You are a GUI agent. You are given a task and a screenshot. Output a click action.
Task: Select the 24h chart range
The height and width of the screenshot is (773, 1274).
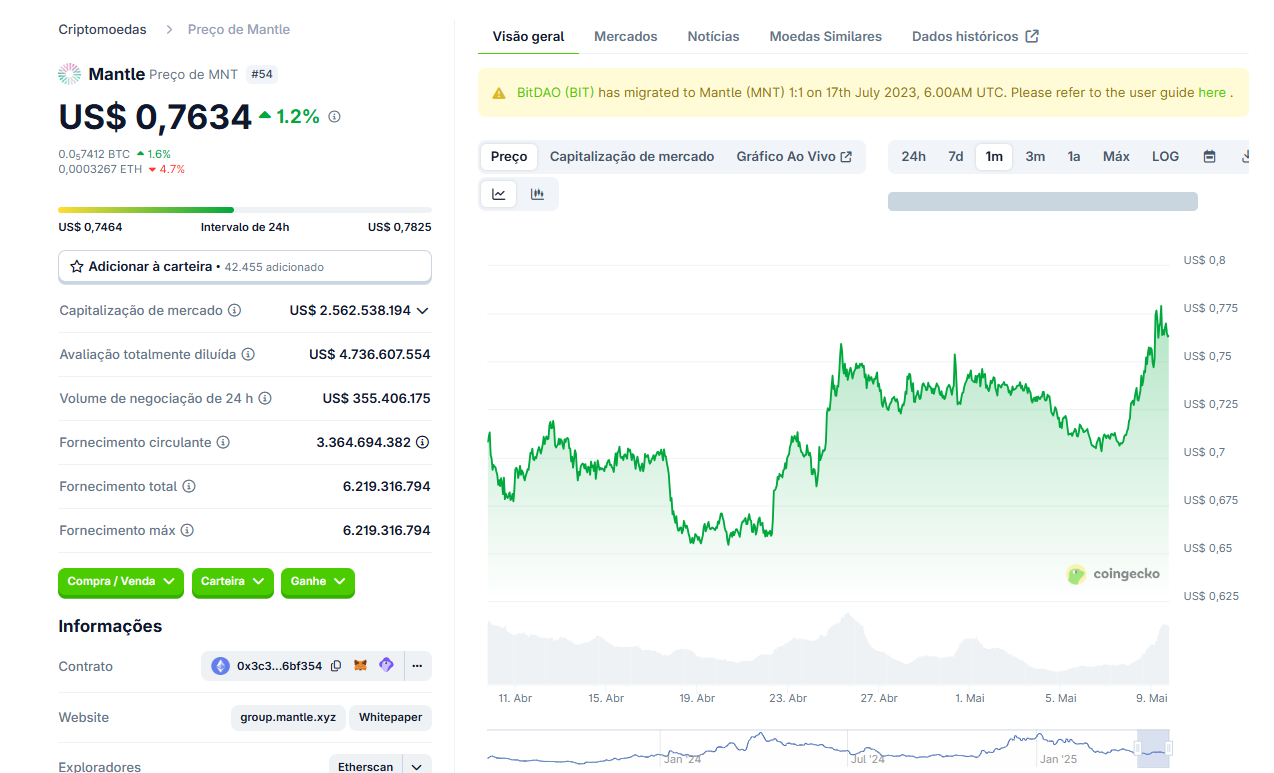click(913, 157)
